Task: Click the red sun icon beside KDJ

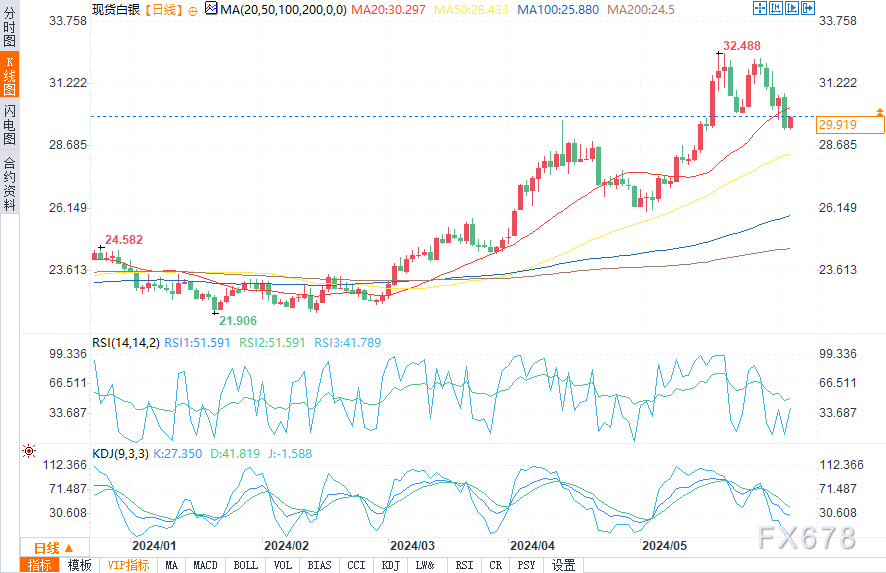Action: point(29,451)
